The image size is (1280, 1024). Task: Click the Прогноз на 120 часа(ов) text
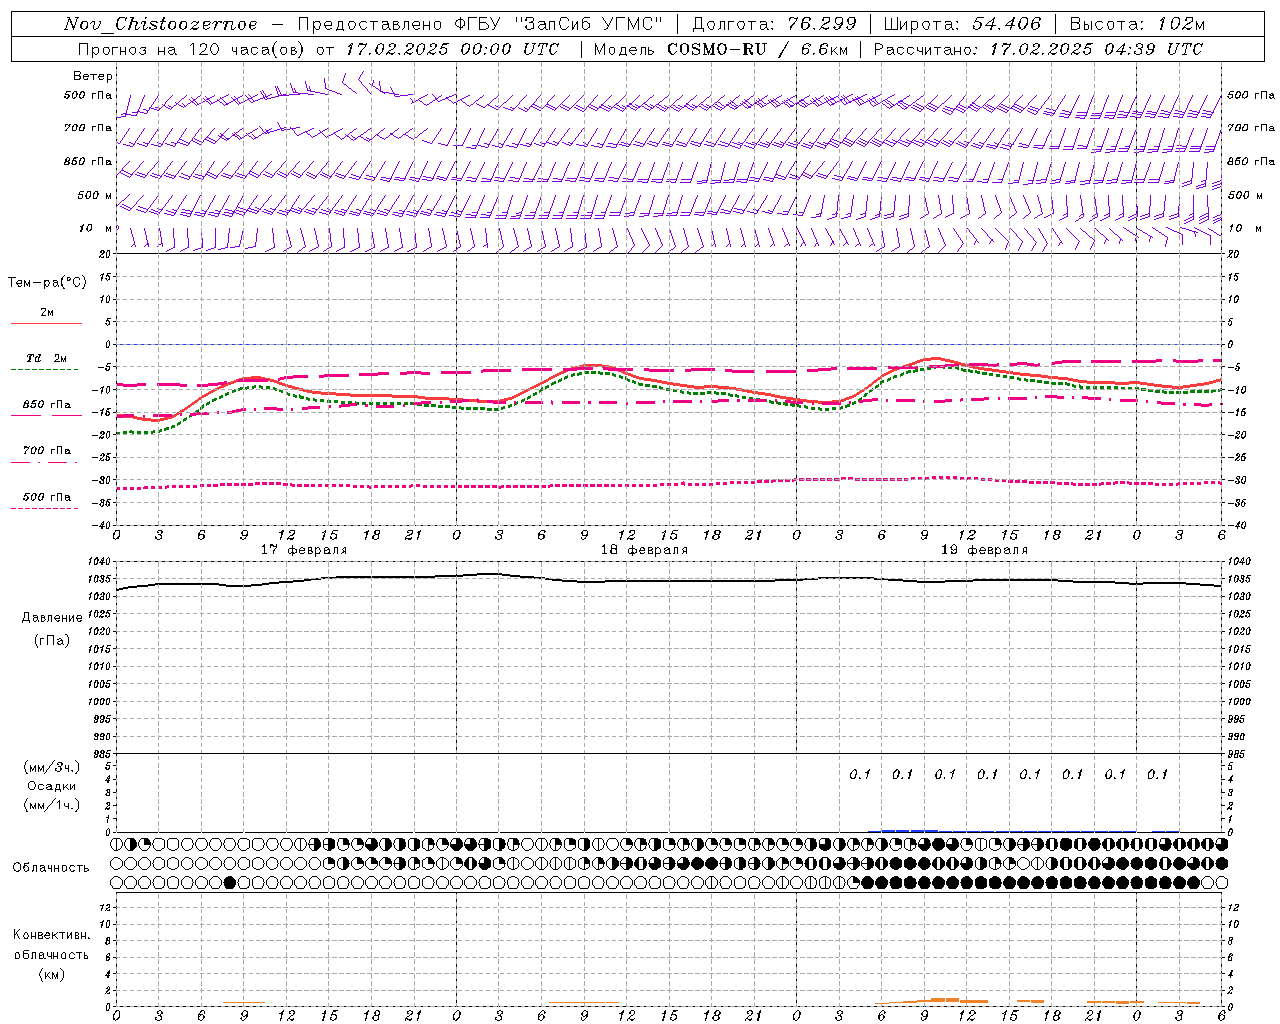(192, 49)
